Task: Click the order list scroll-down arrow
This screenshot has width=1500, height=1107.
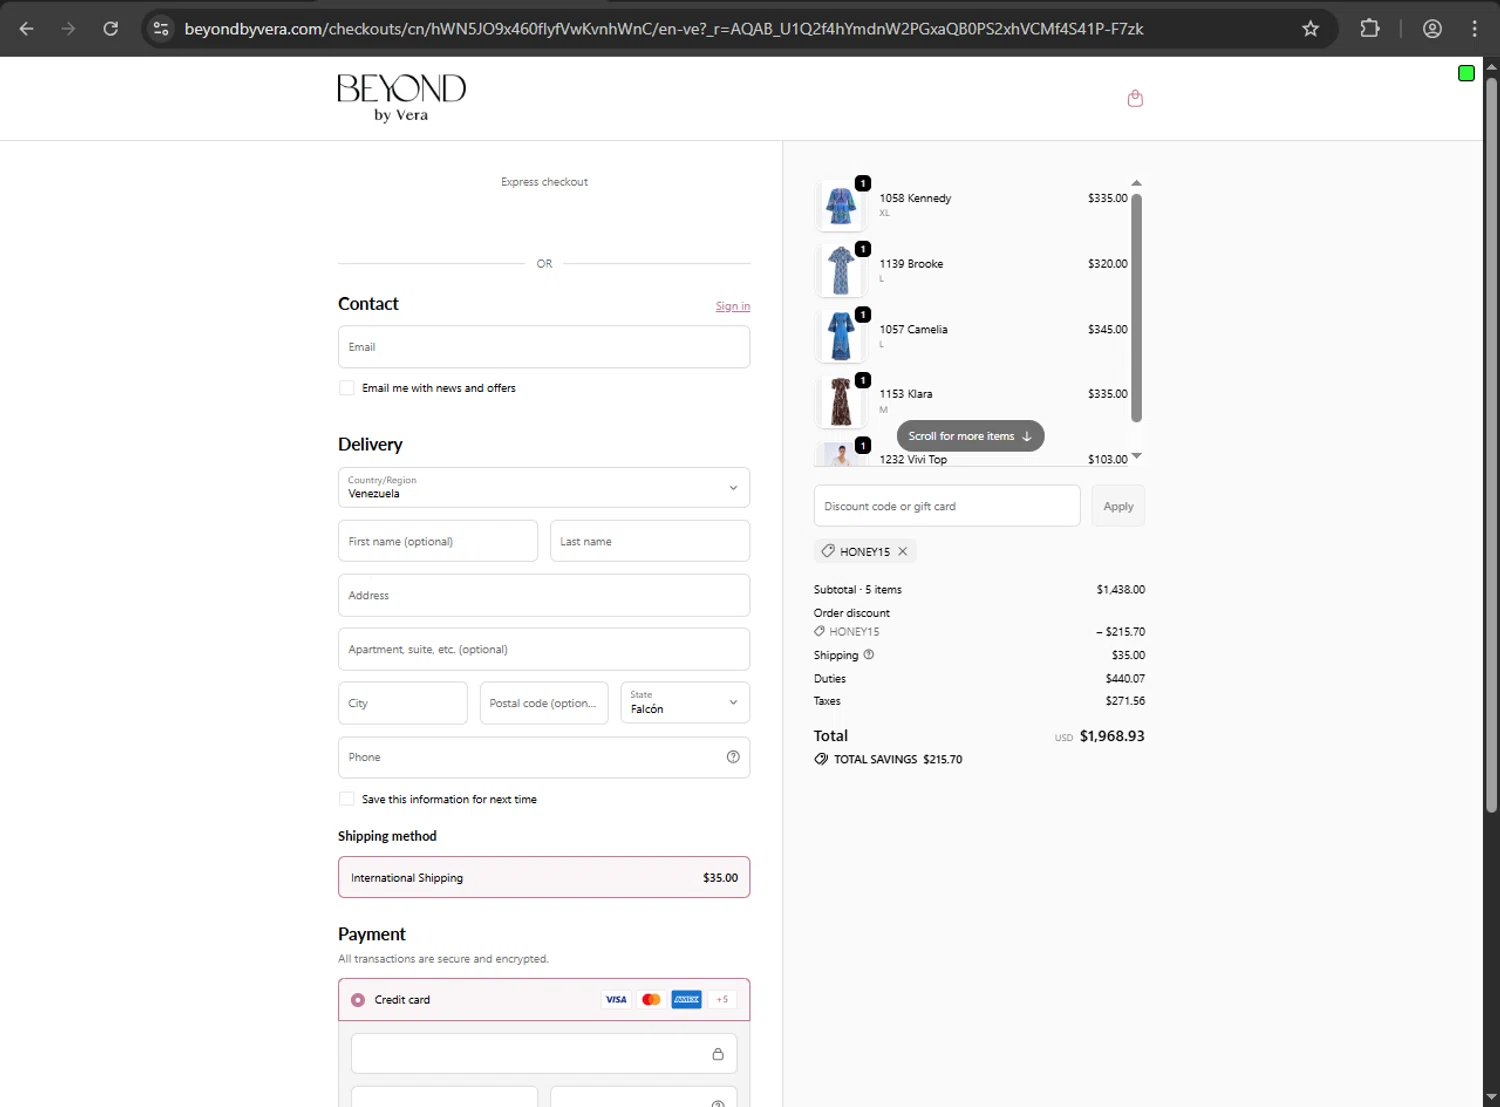Action: 1136,457
